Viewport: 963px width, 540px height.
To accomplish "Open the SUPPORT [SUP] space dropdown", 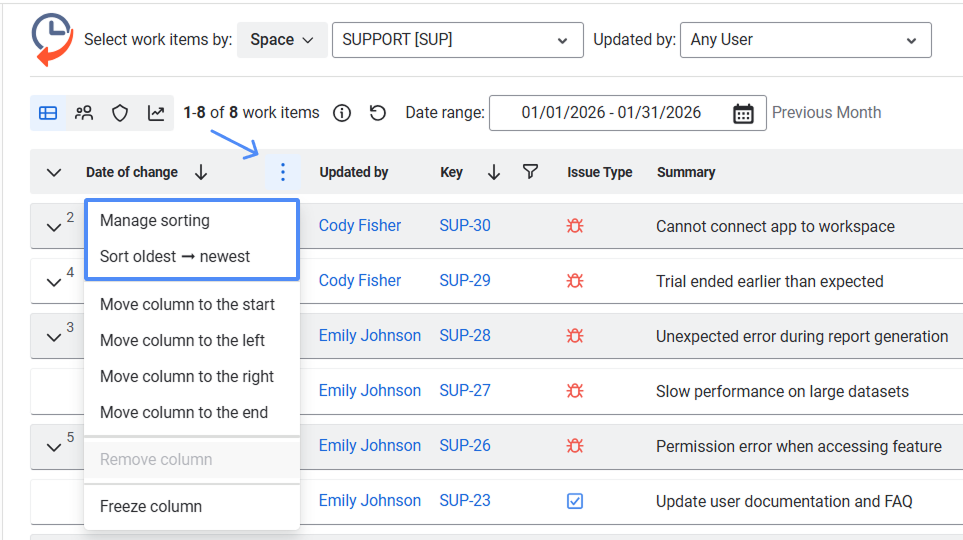I will (457, 40).
